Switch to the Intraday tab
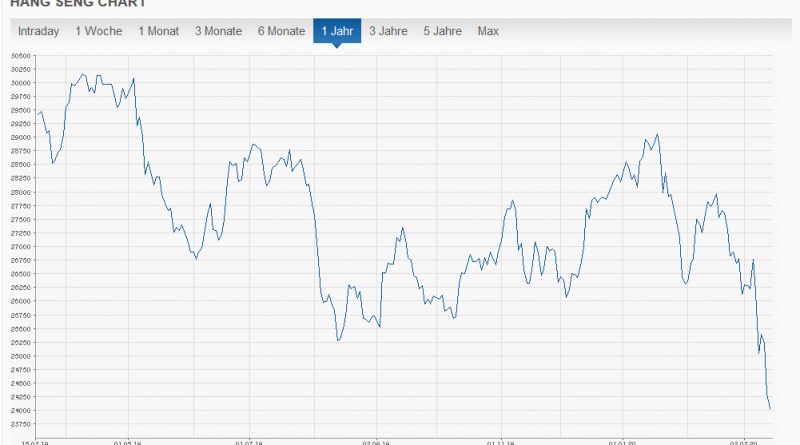 tap(40, 31)
